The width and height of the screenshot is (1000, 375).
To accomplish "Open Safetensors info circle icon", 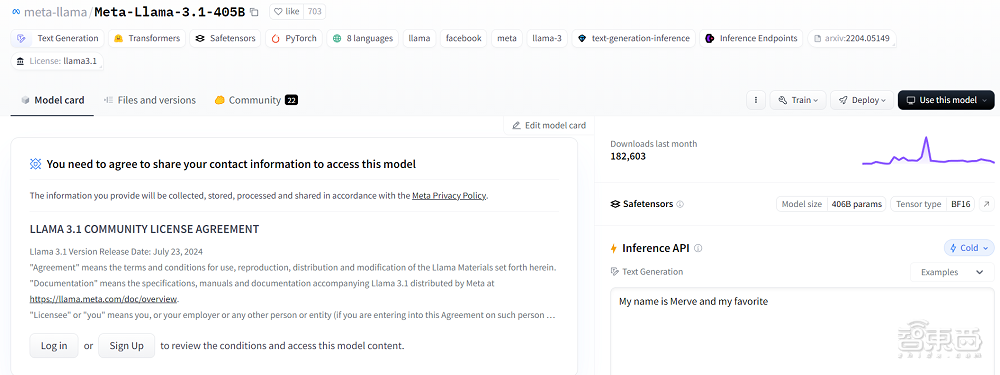I will point(680,204).
